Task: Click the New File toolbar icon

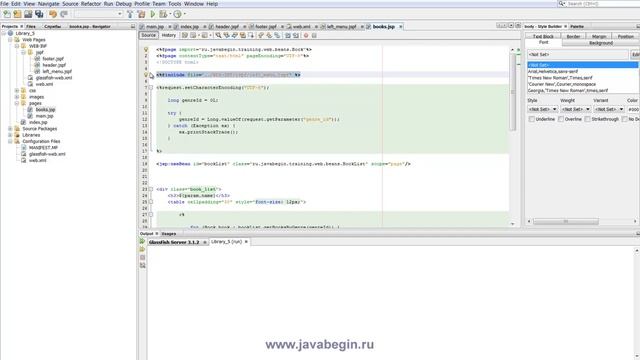Action: tap(7, 14)
